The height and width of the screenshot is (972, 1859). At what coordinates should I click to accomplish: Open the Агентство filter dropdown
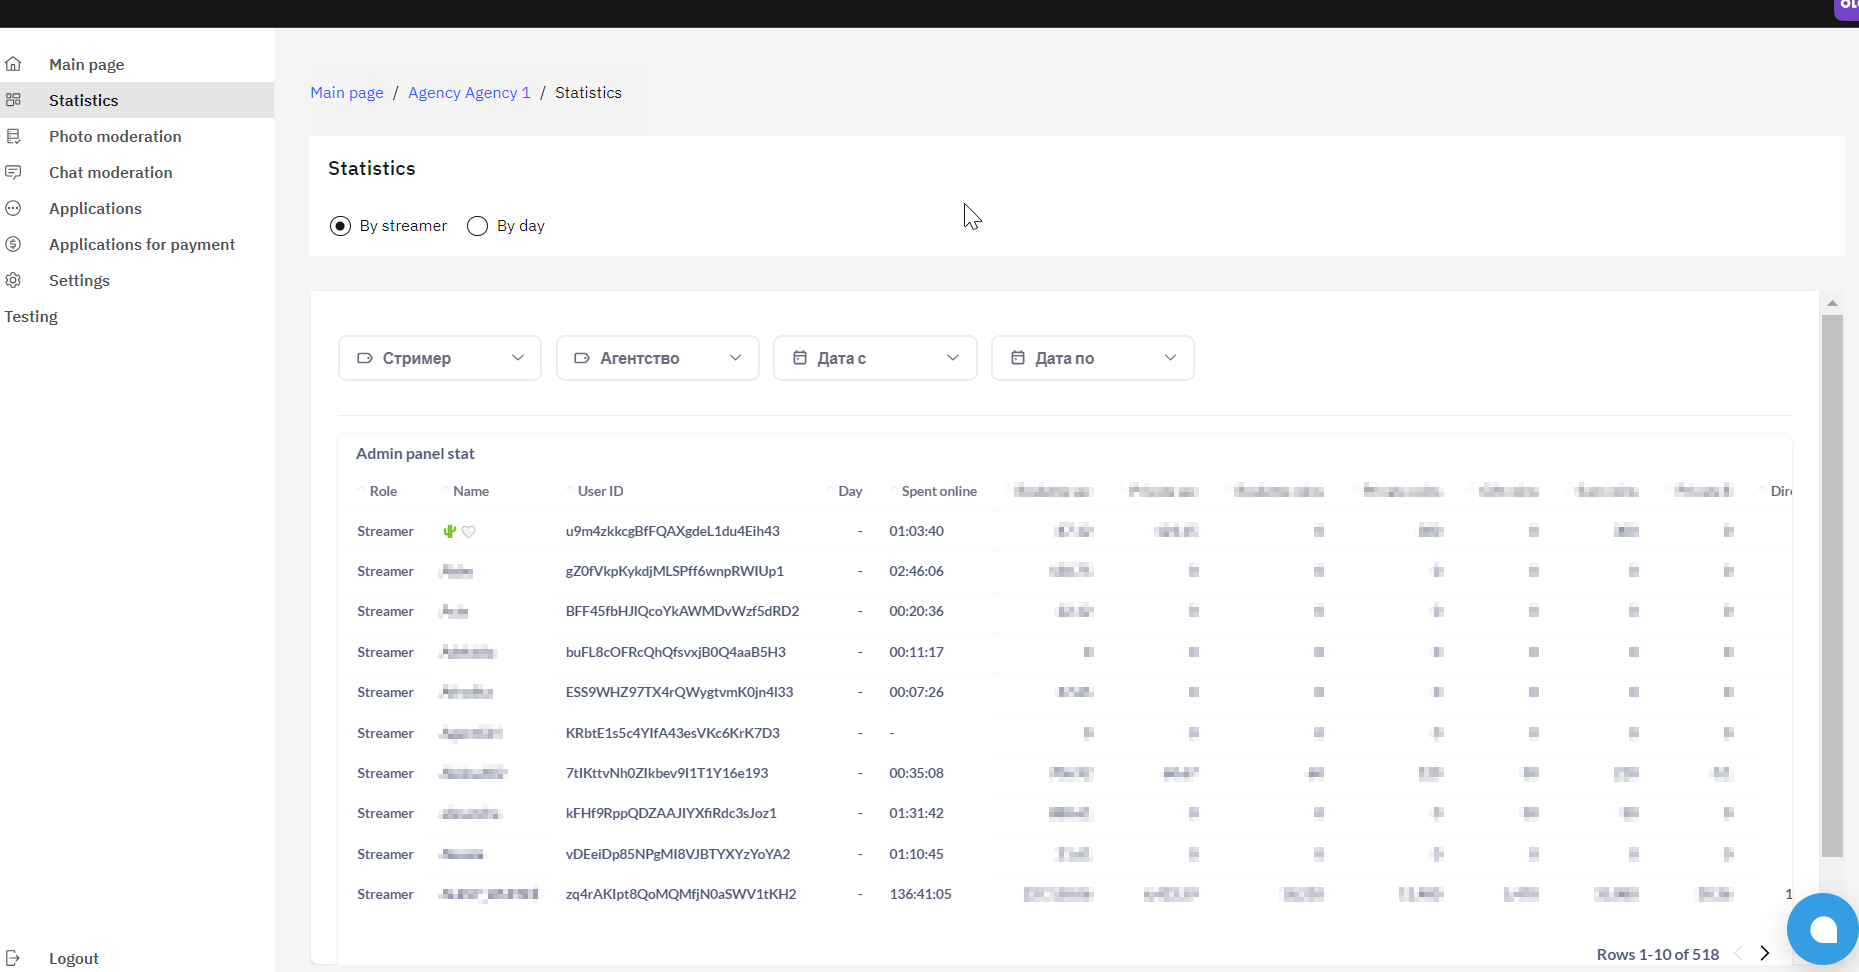tap(657, 358)
